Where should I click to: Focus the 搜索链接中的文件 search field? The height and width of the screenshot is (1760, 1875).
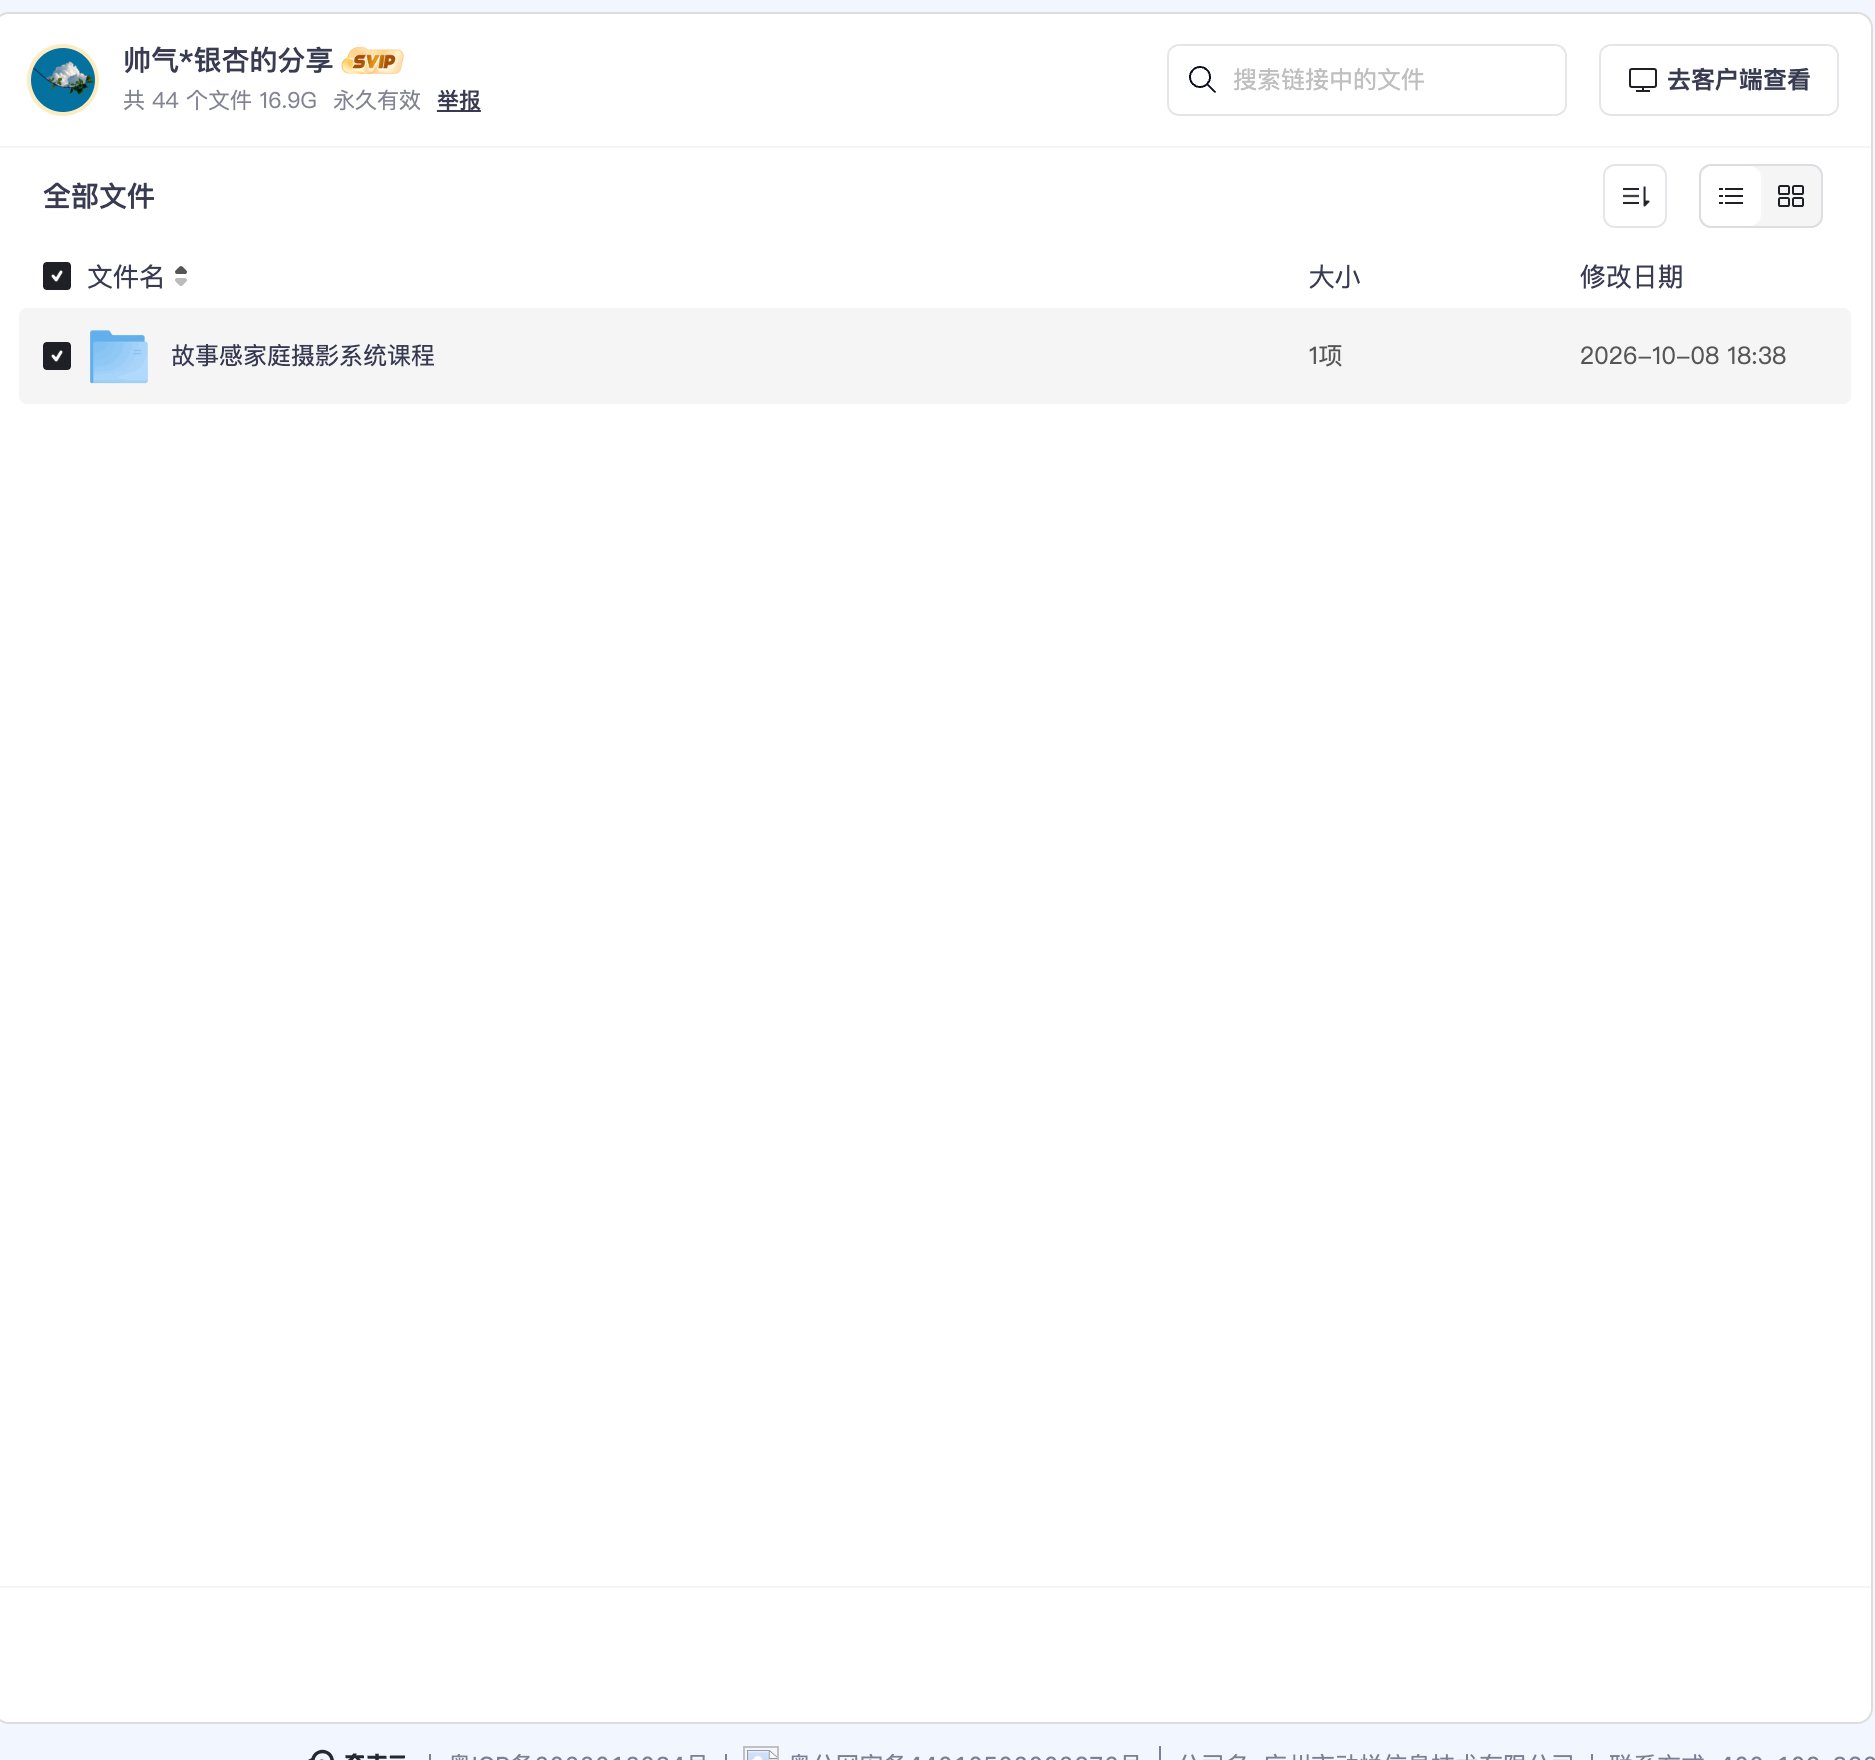coord(1366,80)
